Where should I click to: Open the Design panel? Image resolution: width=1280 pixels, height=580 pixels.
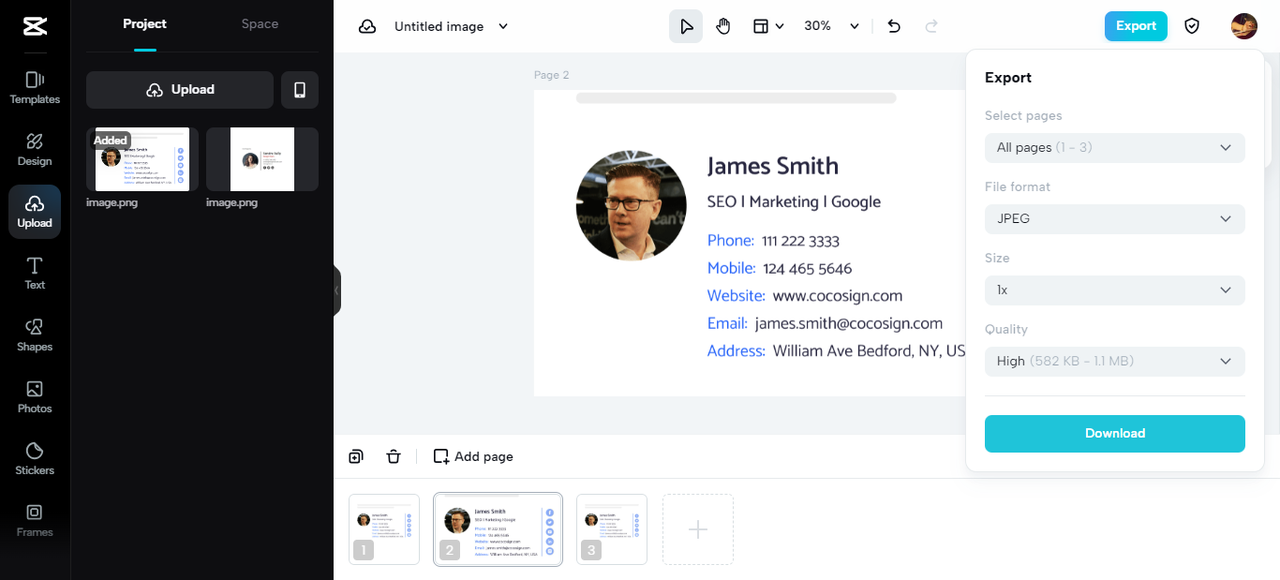click(x=34, y=149)
